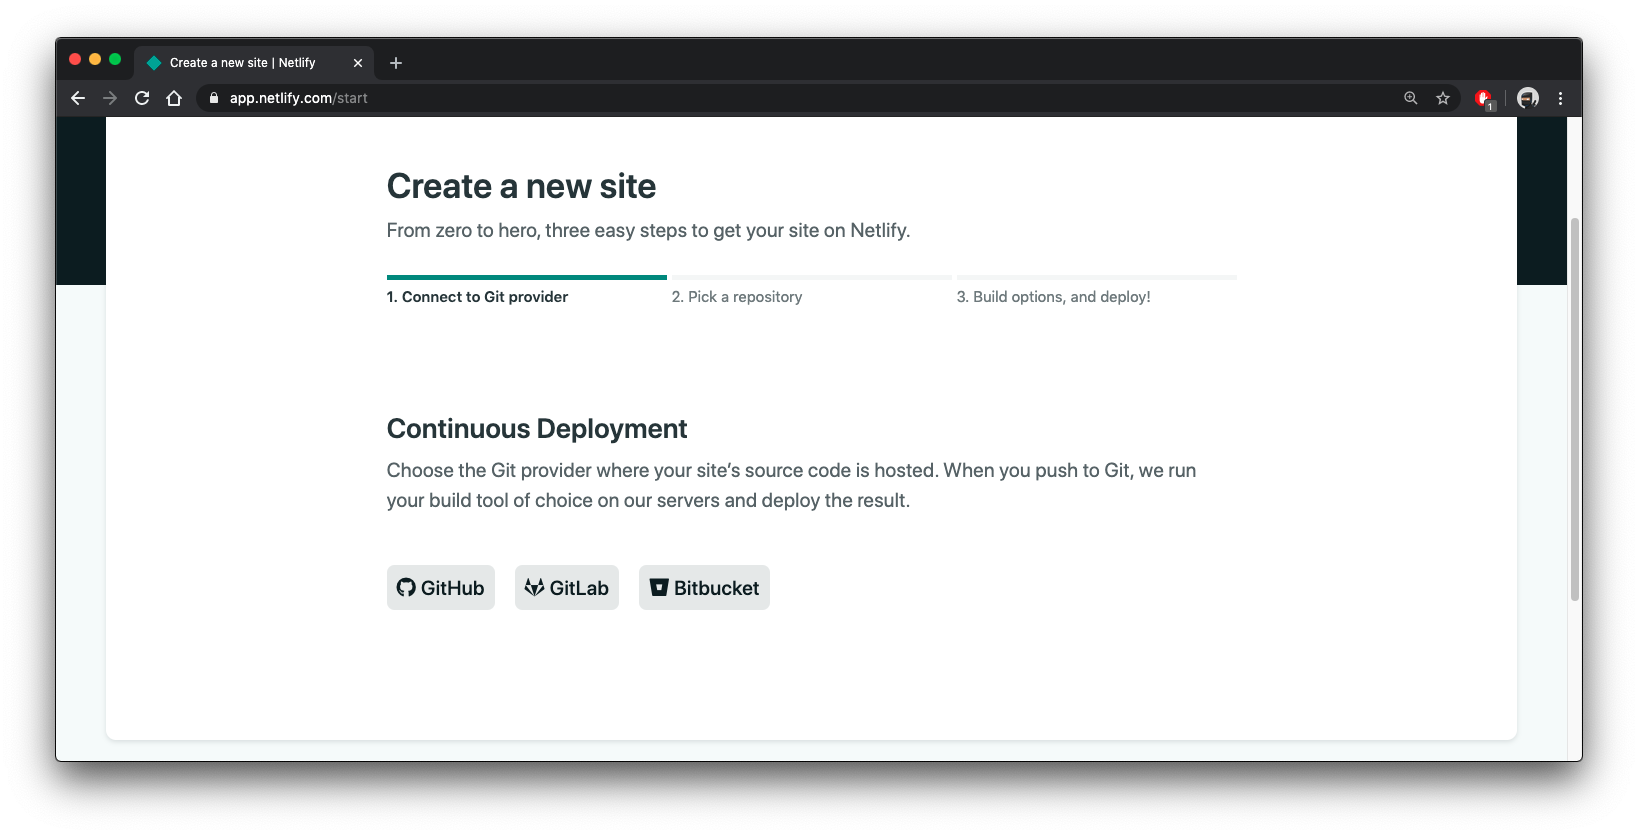Click the address bar URL app.netlify.com/start
Screen dimensions: 1638x835
pos(299,98)
